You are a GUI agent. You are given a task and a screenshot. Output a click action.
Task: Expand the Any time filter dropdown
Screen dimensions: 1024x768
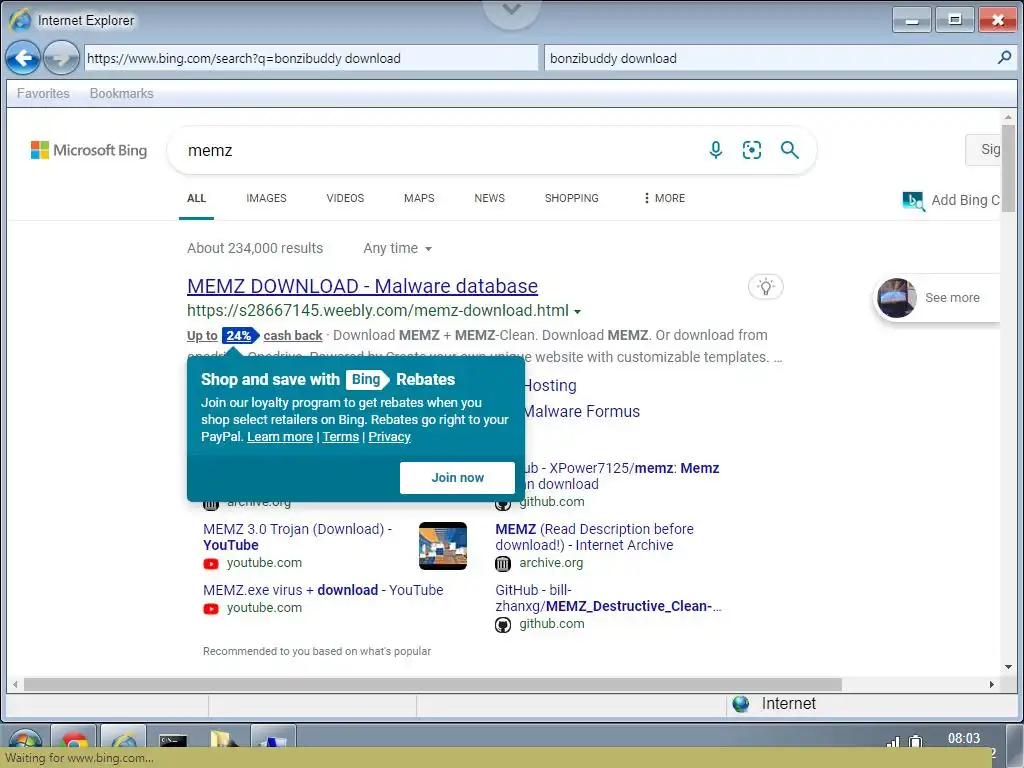click(x=398, y=249)
